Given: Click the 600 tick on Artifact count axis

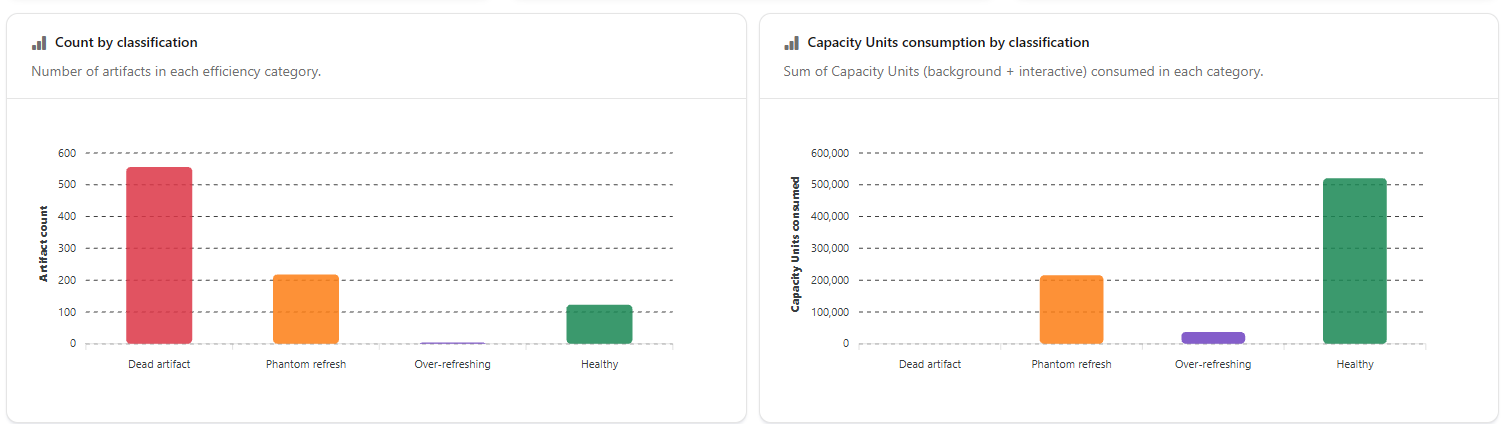Looking at the screenshot, I should [67, 153].
